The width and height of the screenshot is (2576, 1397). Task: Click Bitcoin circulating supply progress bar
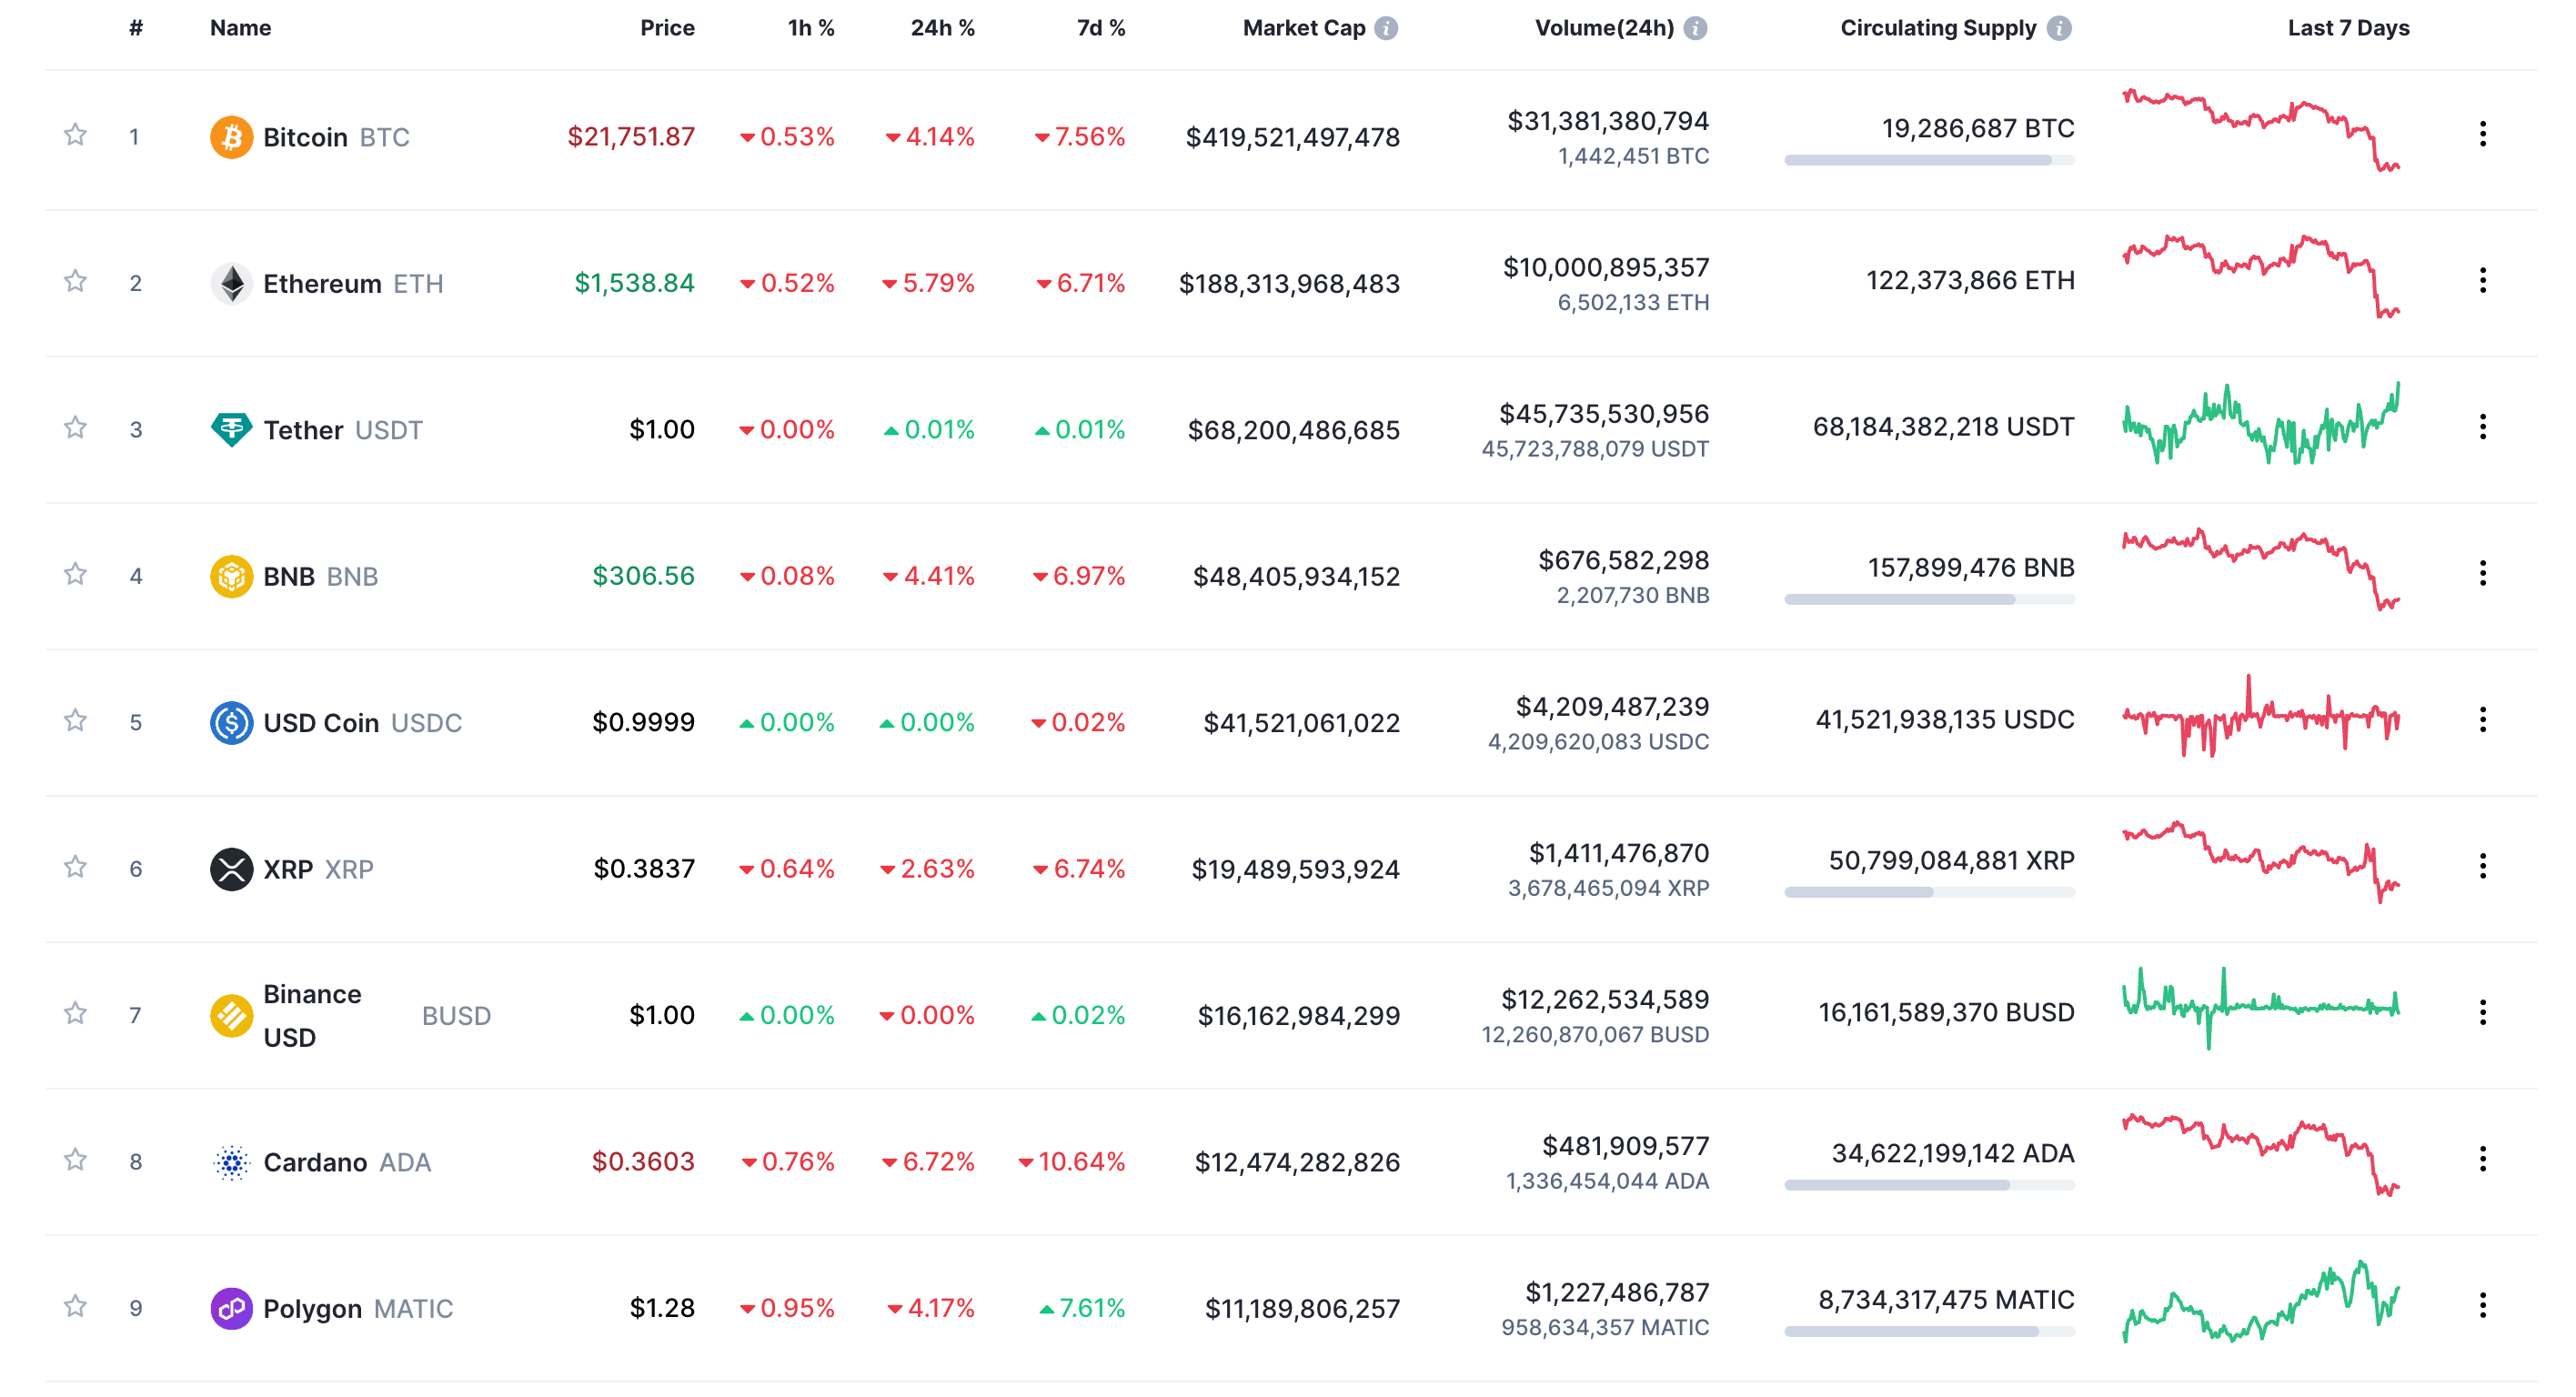1929,160
